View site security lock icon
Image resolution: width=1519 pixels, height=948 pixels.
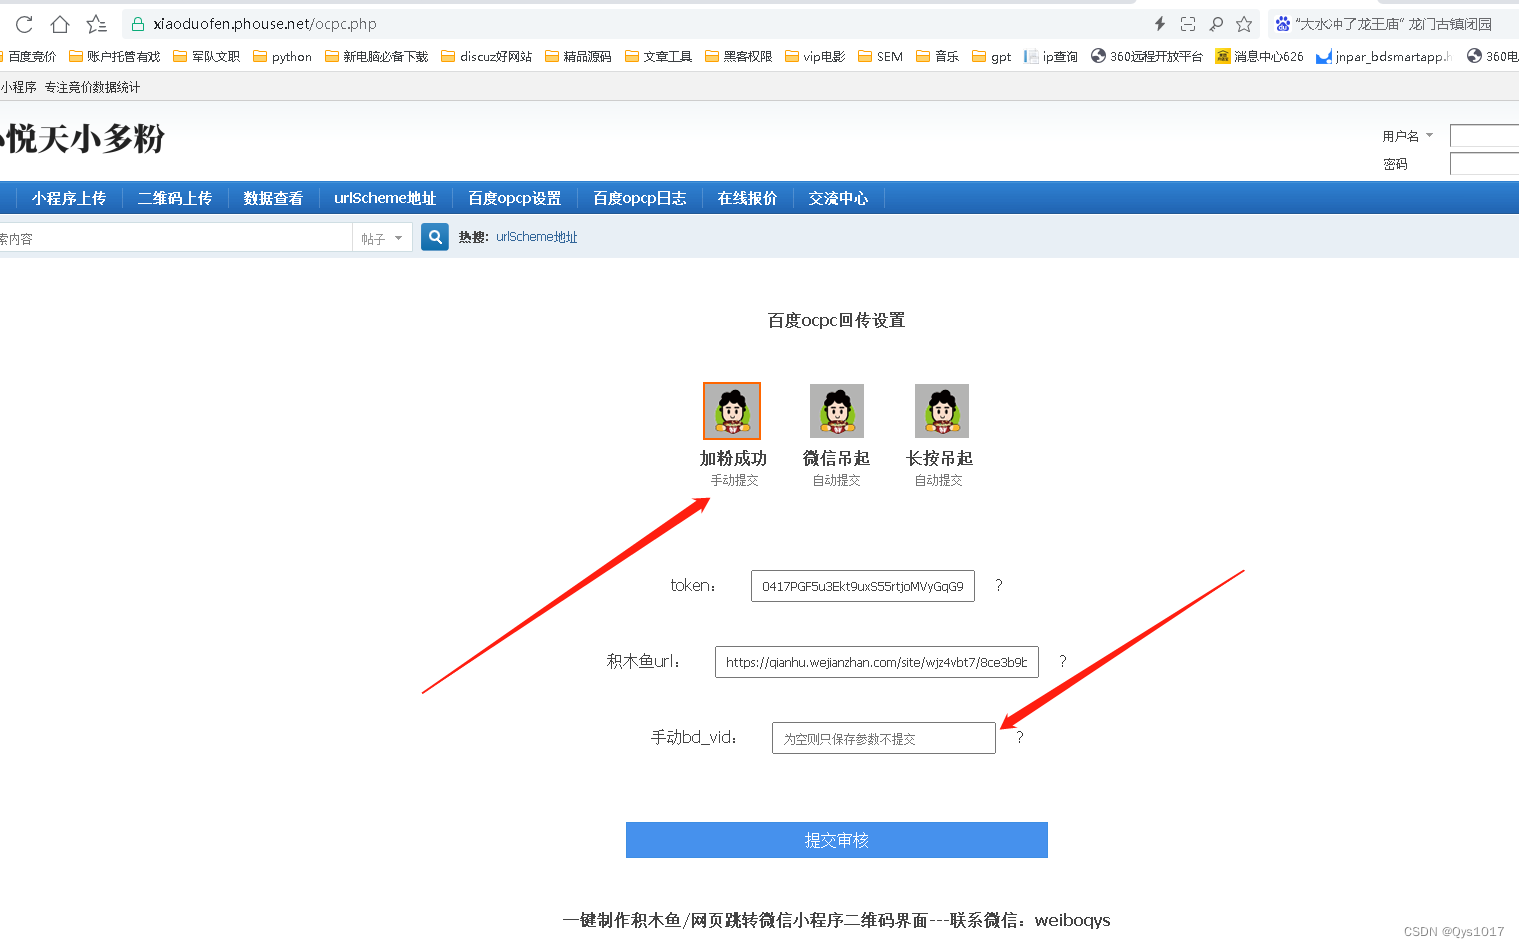tap(138, 24)
